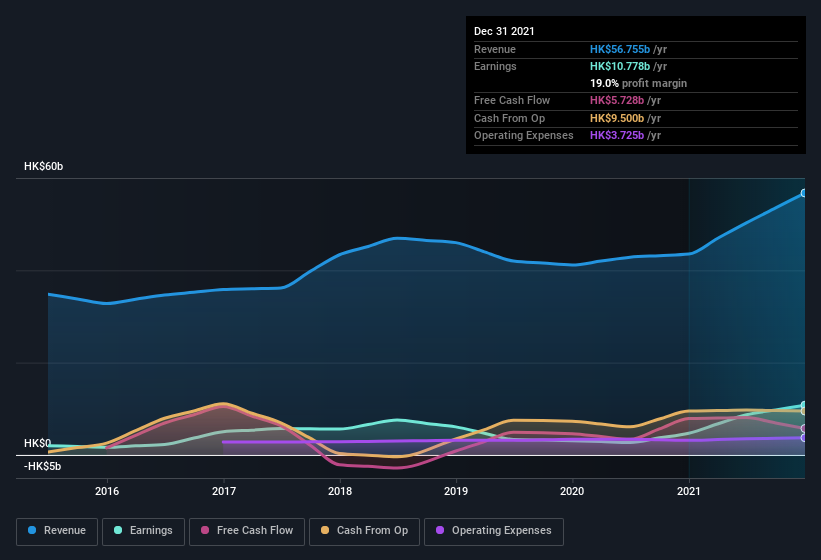
Task: Click the Cash From Op label in tooltip
Action: click(x=509, y=118)
